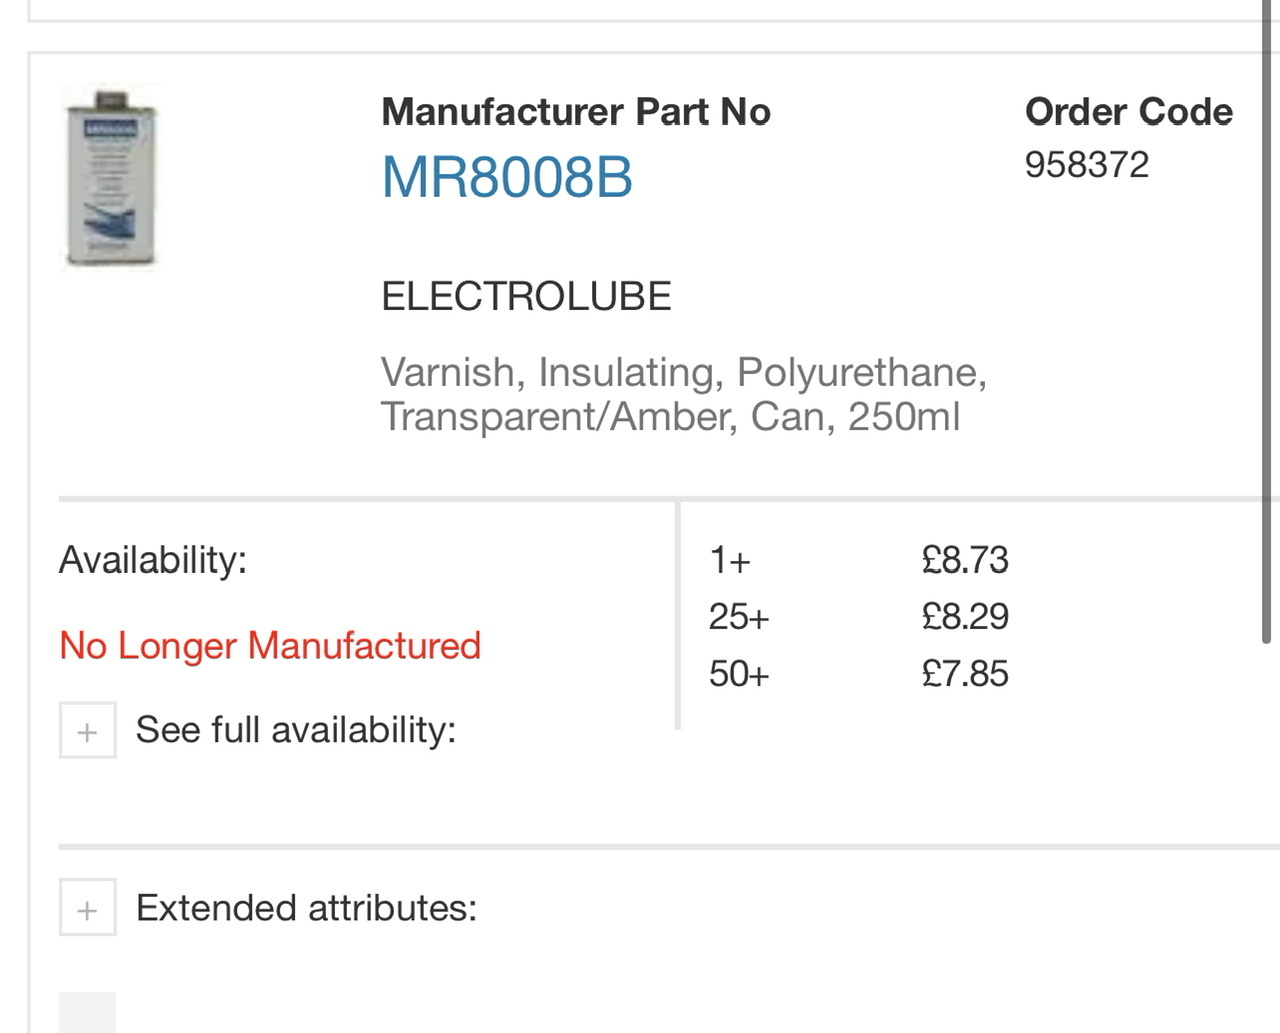Click the ELECTROLUBE manufacturer name
1280x1033 pixels.
point(526,297)
